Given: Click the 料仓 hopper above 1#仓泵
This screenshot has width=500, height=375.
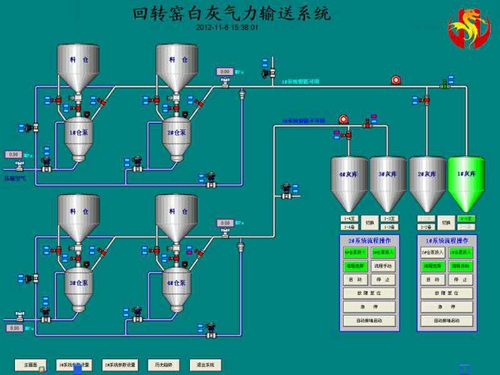Looking at the screenshot, I should (78, 68).
